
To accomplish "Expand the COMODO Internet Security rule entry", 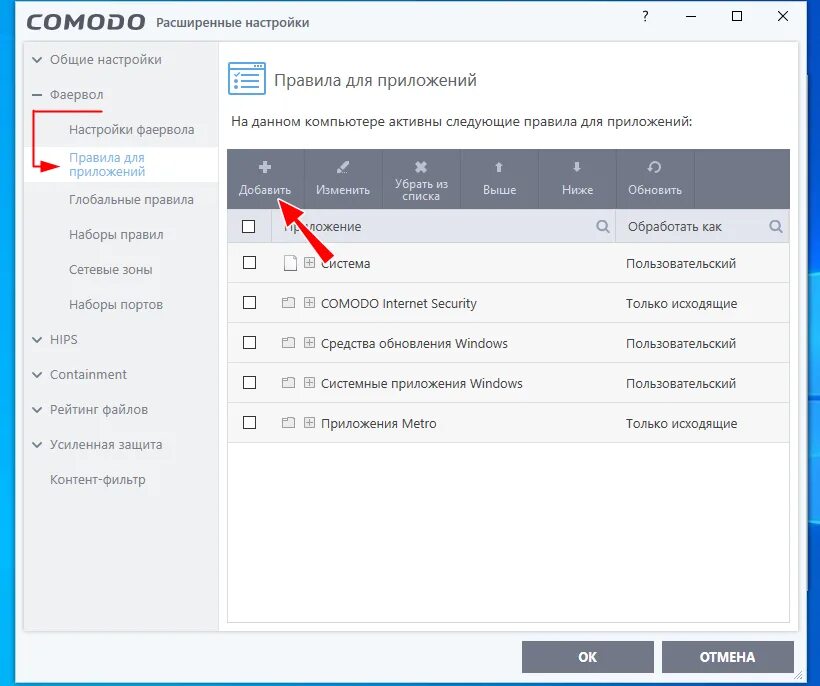I will tap(310, 303).
